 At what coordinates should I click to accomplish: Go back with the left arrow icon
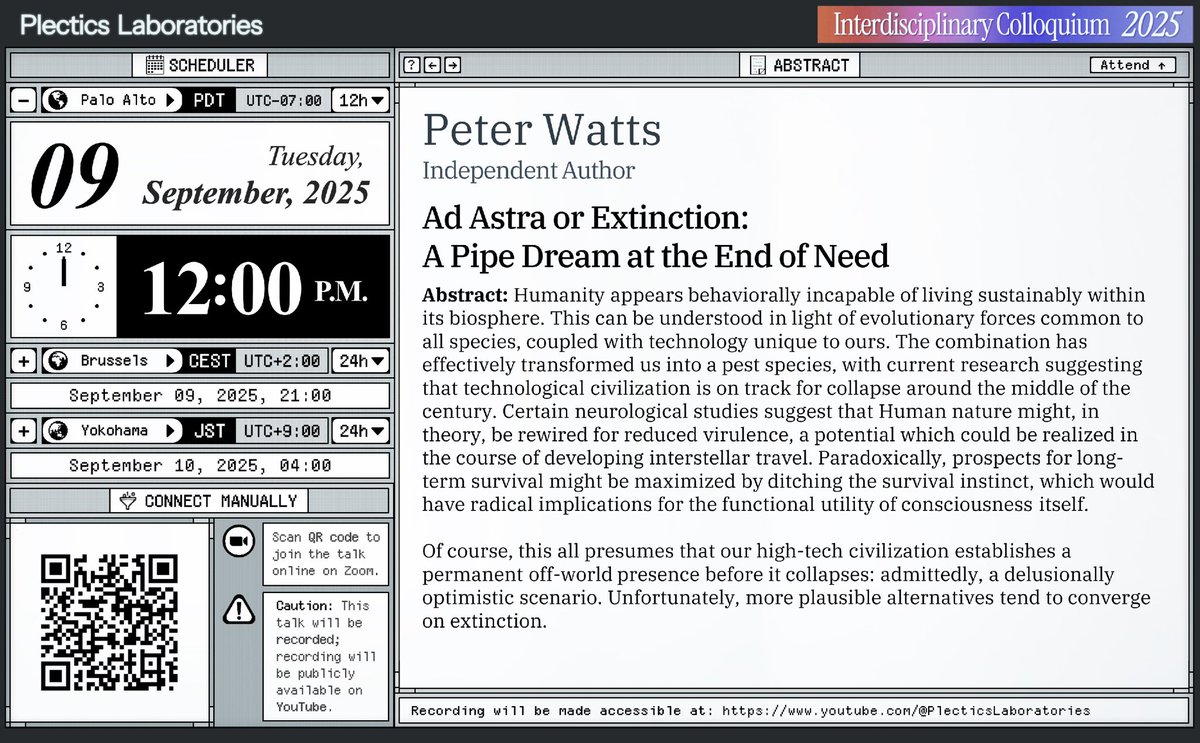pos(432,65)
